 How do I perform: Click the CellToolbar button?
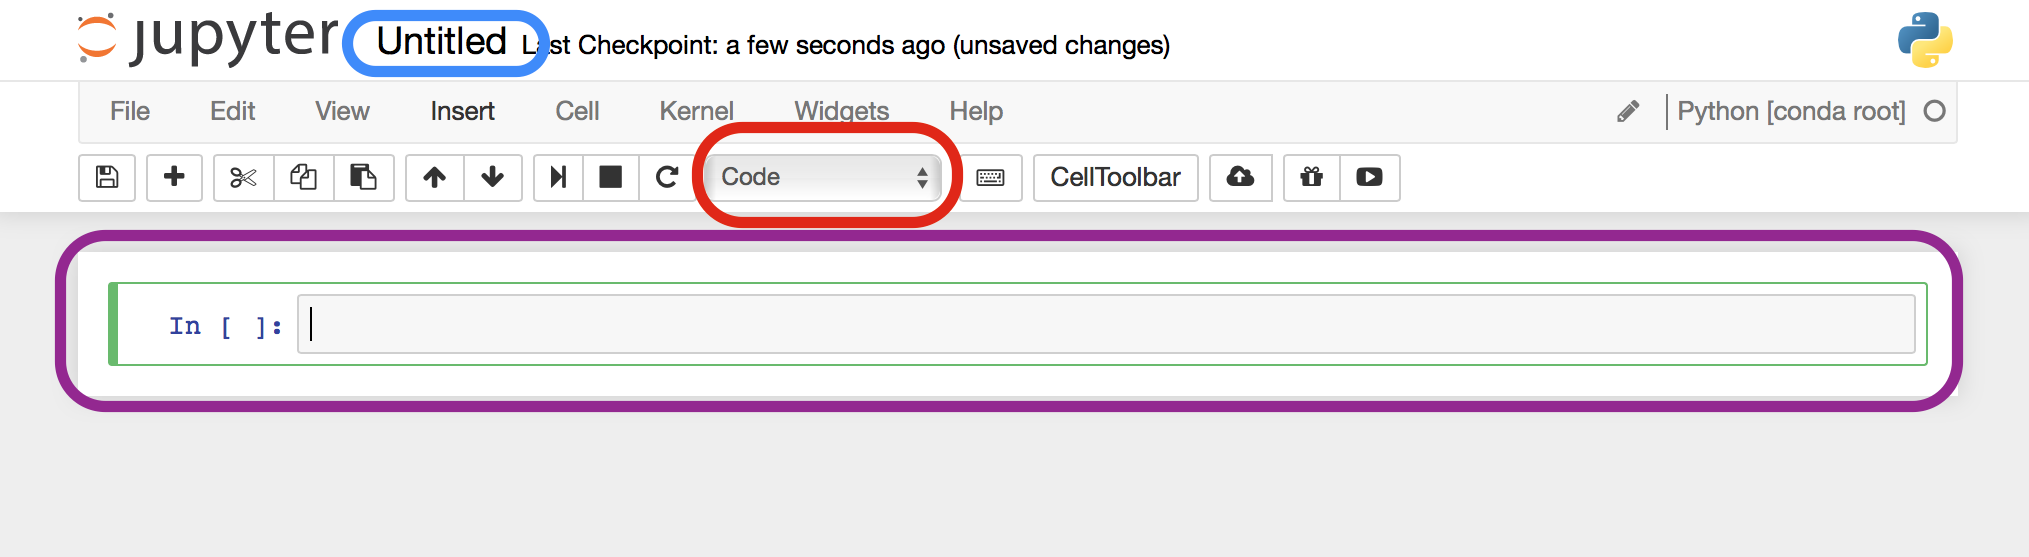click(1115, 177)
